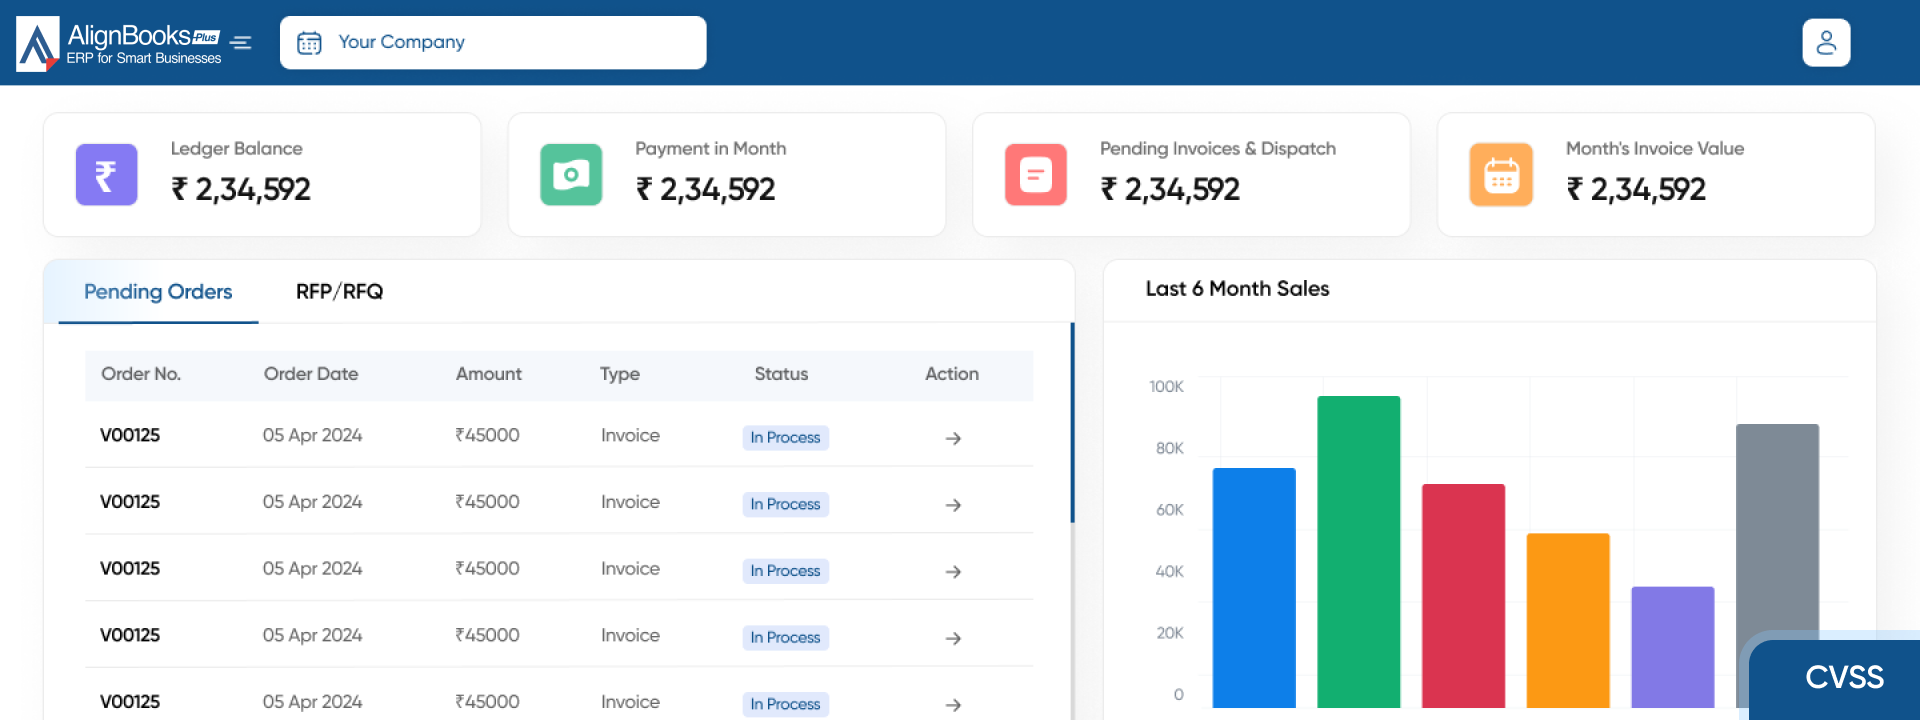Viewport: 1920px width, 720px height.
Task: Click the 20K axis label
Action: pos(1170,633)
